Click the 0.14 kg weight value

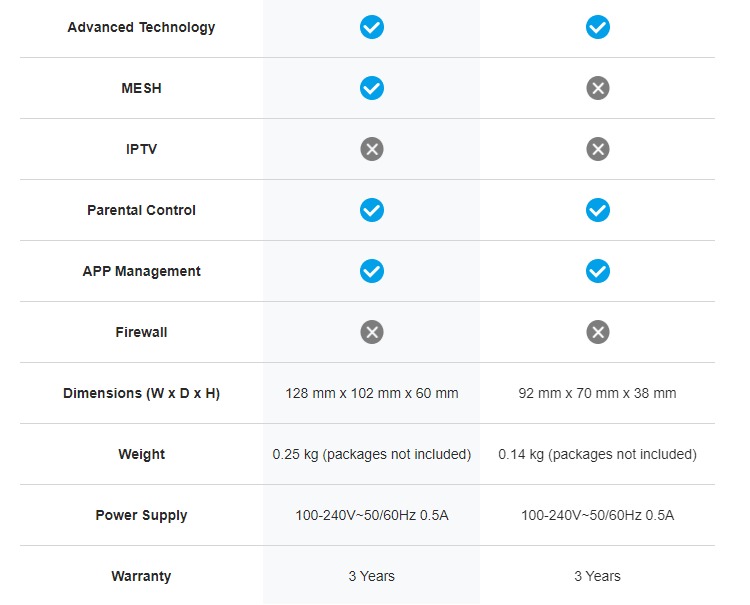[x=597, y=454]
